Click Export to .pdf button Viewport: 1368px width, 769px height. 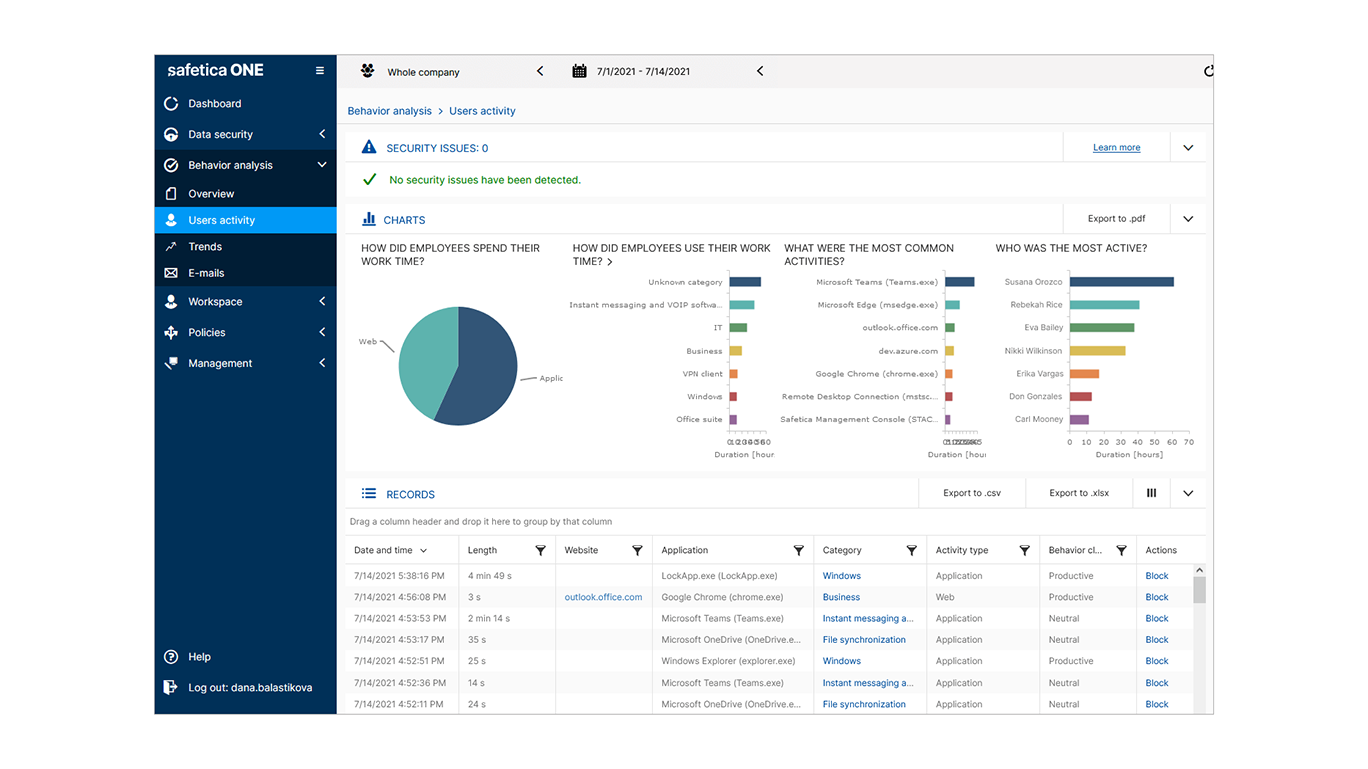(1116, 219)
